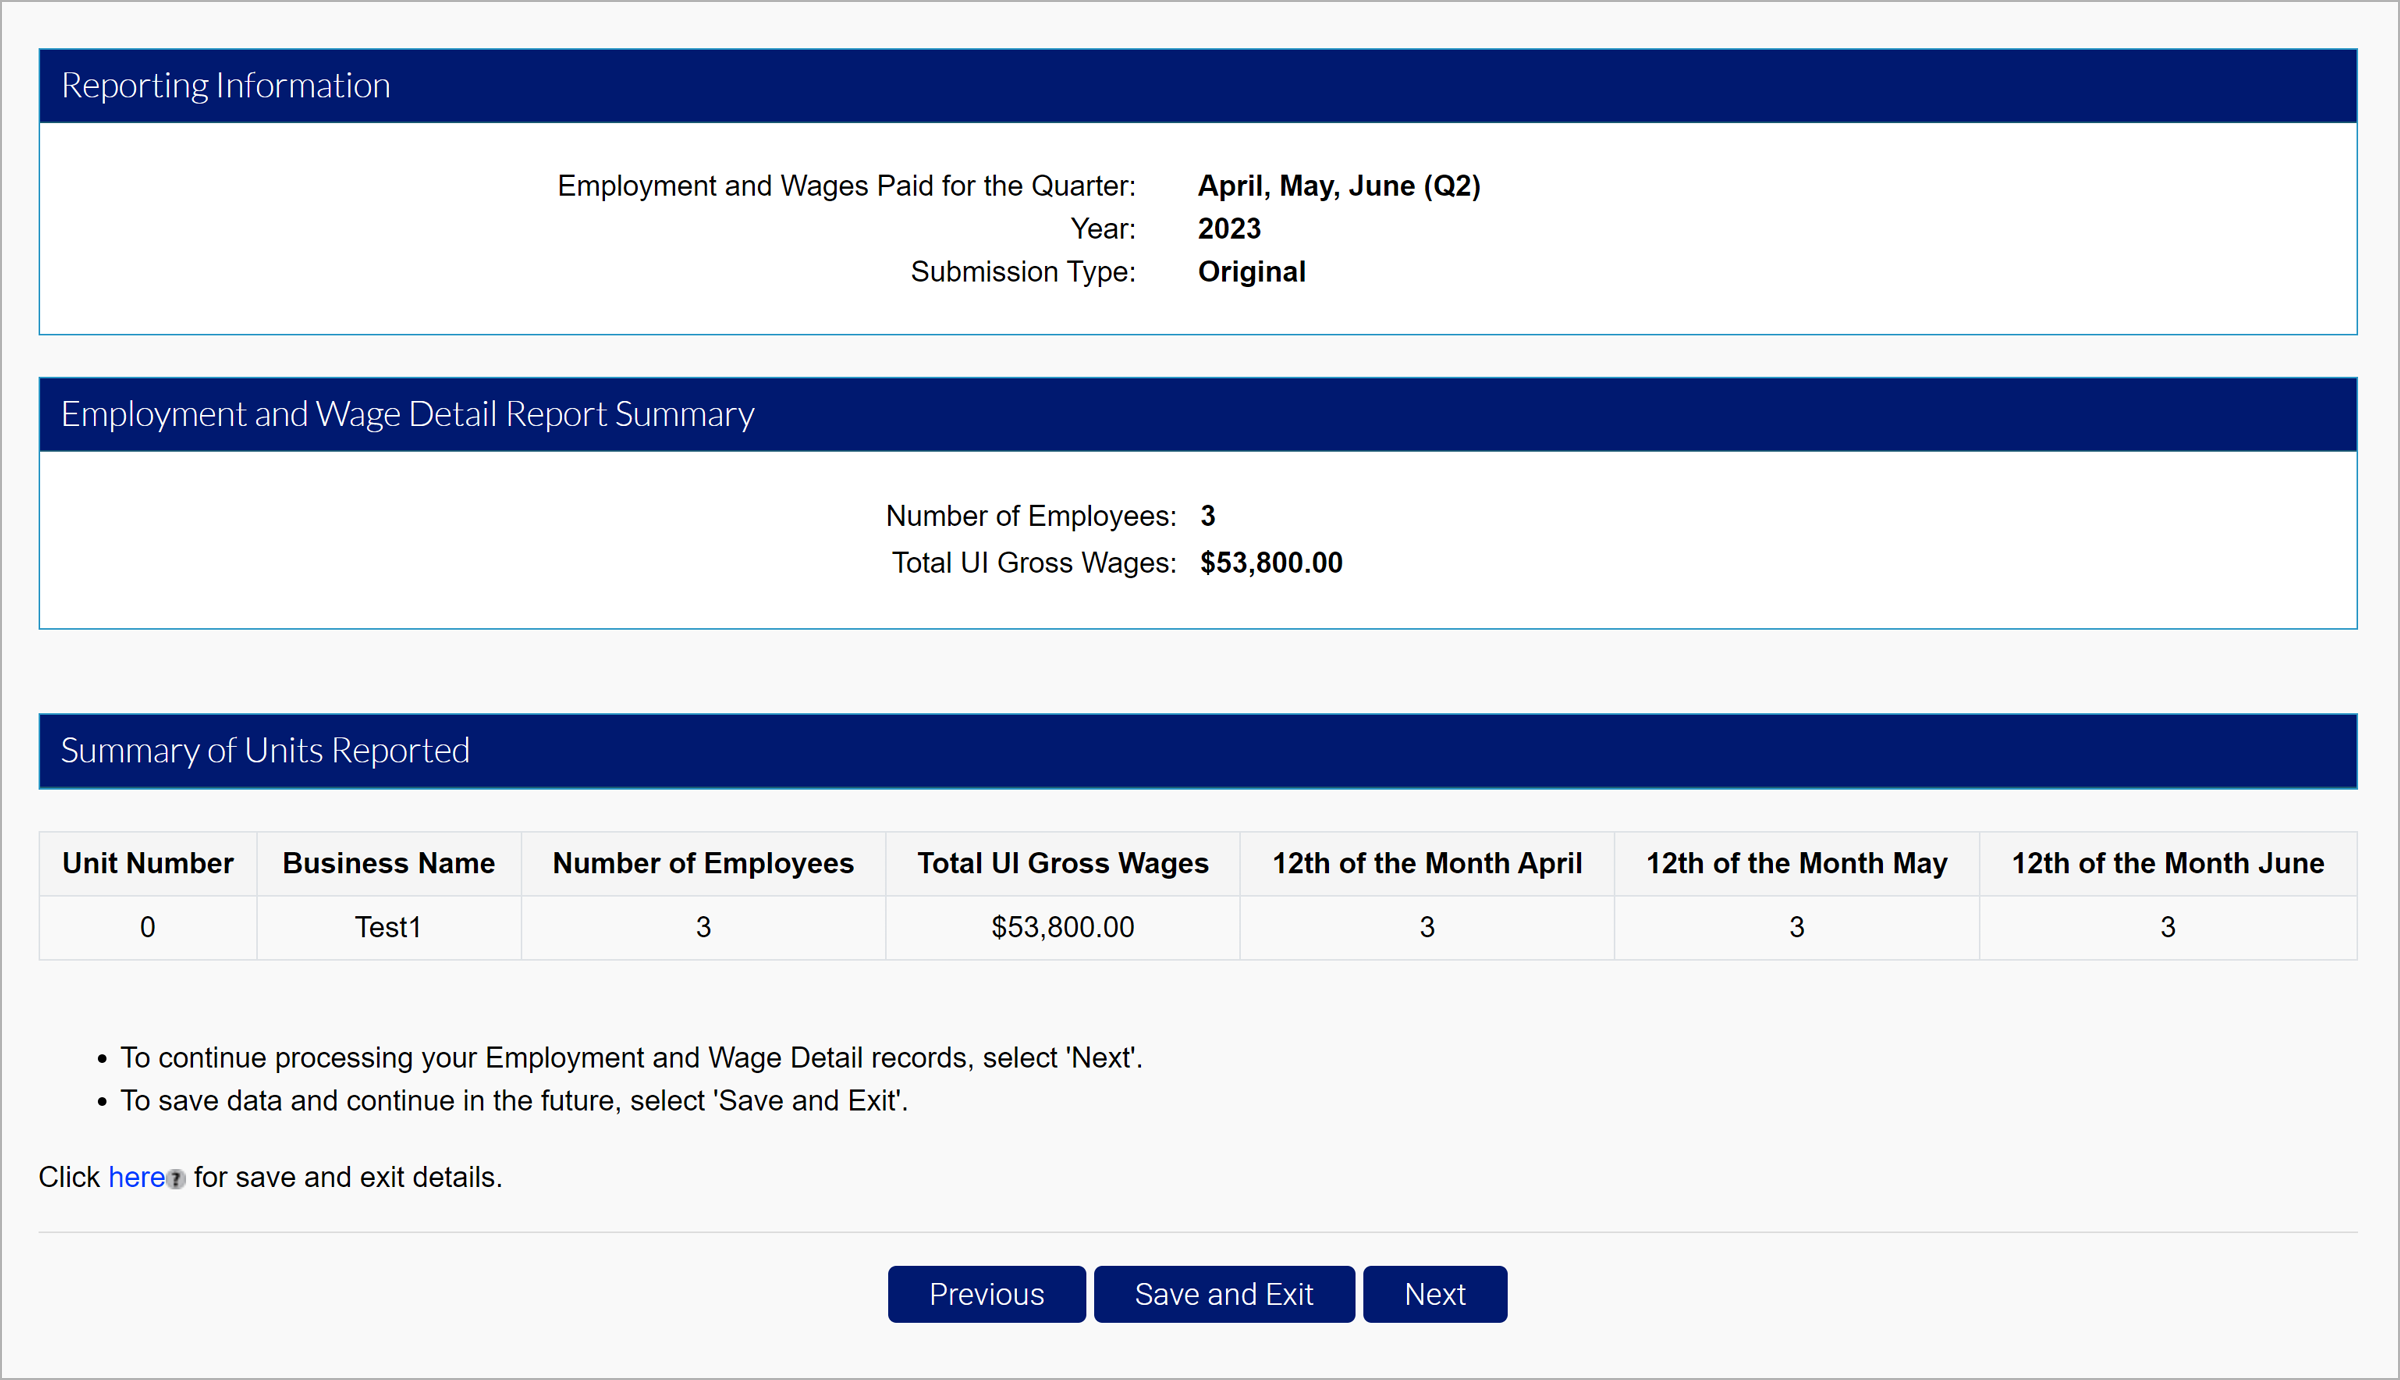The width and height of the screenshot is (2400, 1380).
Task: Click Total UI Gross Wages column header
Action: pyautogui.click(x=1062, y=863)
